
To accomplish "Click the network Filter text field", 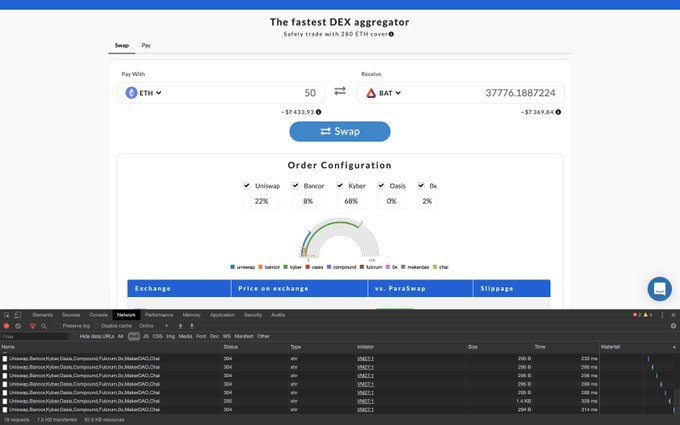I will click(x=34, y=336).
